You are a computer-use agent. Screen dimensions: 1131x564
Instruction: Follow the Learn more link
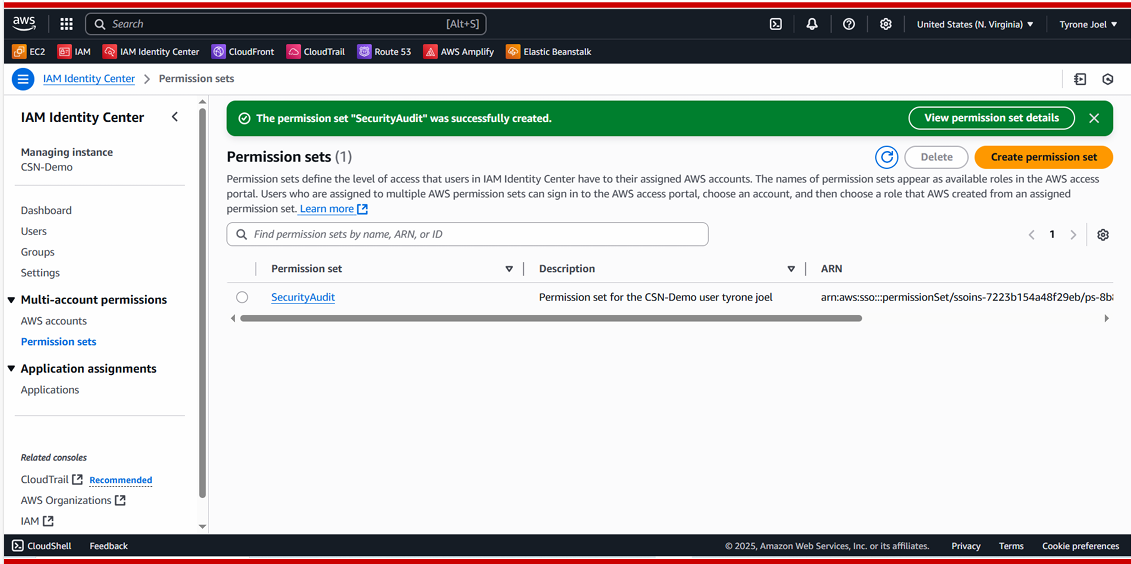point(334,209)
